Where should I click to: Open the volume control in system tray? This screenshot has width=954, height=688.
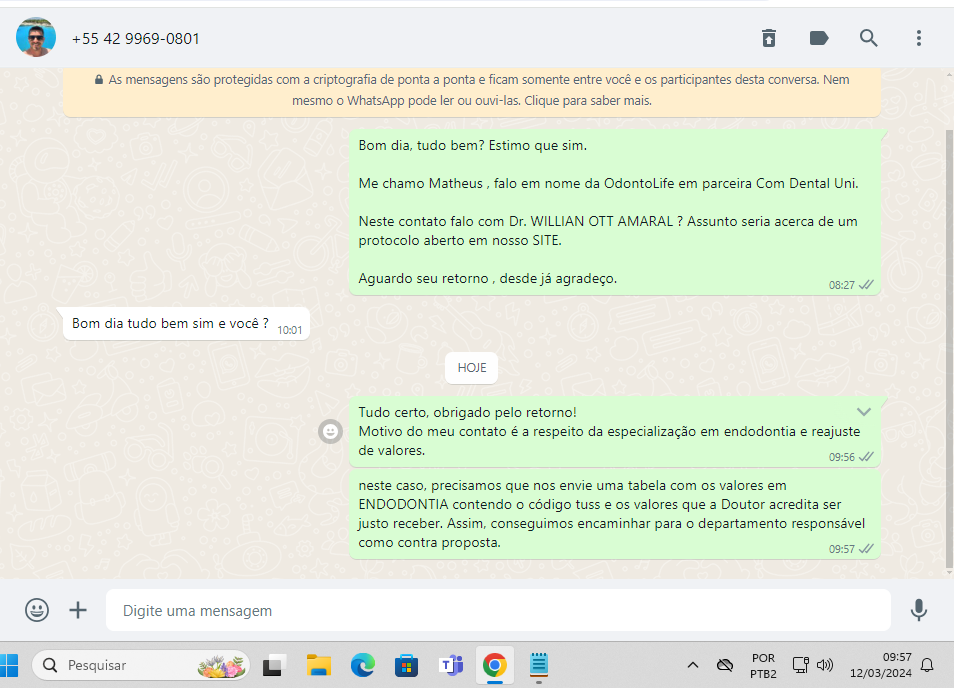[825, 665]
